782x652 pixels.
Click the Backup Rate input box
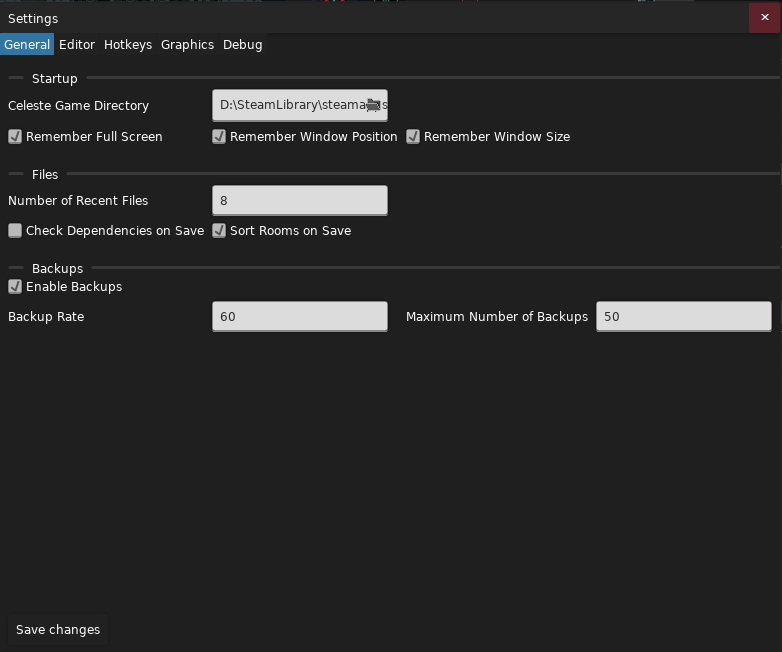[299, 317]
